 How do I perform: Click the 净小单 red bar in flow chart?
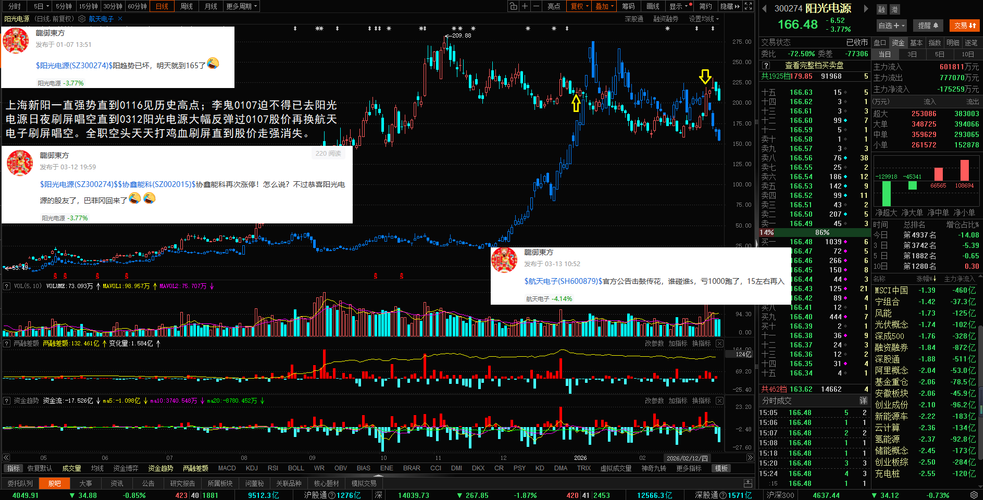pos(965,170)
